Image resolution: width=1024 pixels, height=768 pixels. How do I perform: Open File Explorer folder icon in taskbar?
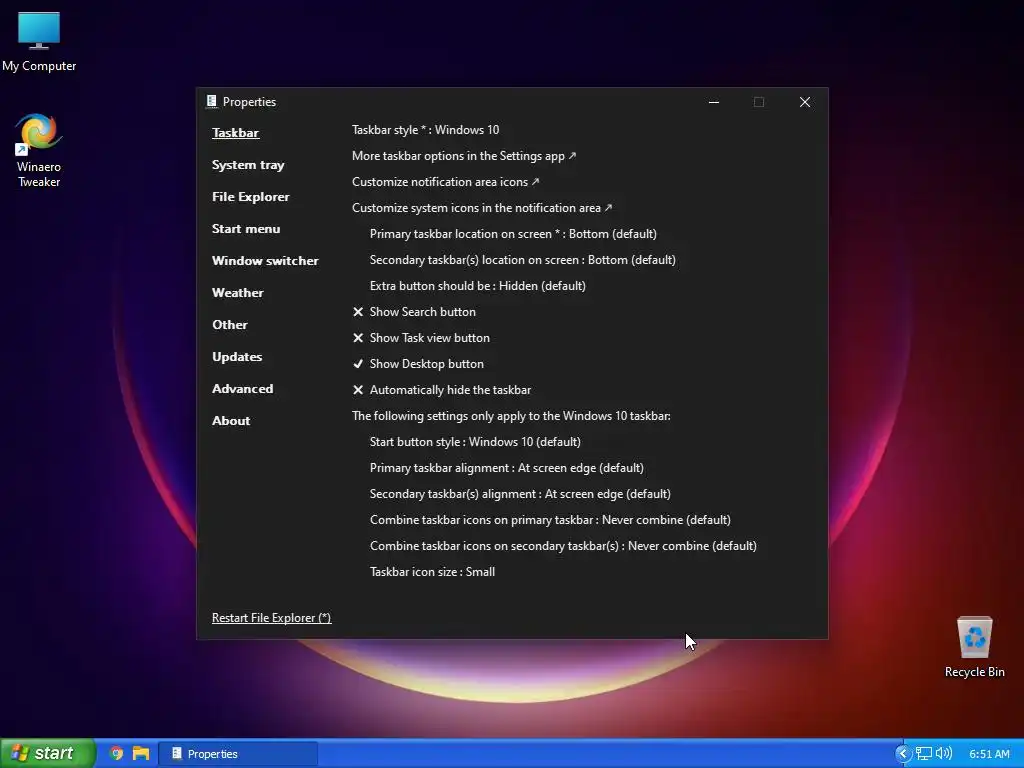pyautogui.click(x=141, y=753)
